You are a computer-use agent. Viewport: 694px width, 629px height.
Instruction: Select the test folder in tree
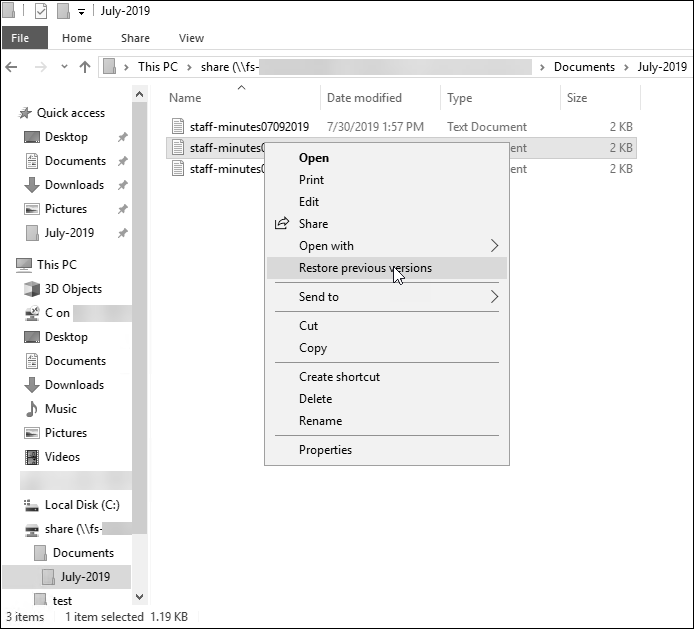62,601
